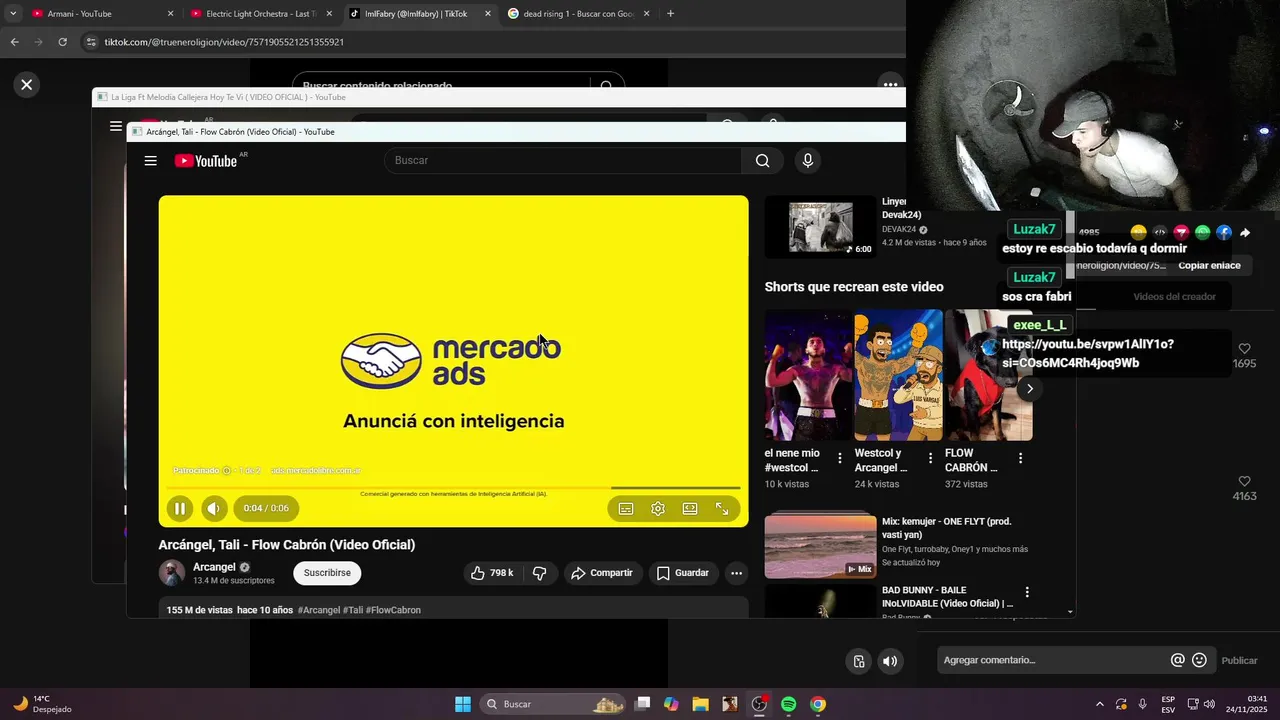Open YouTube player settings gear

(x=658, y=509)
